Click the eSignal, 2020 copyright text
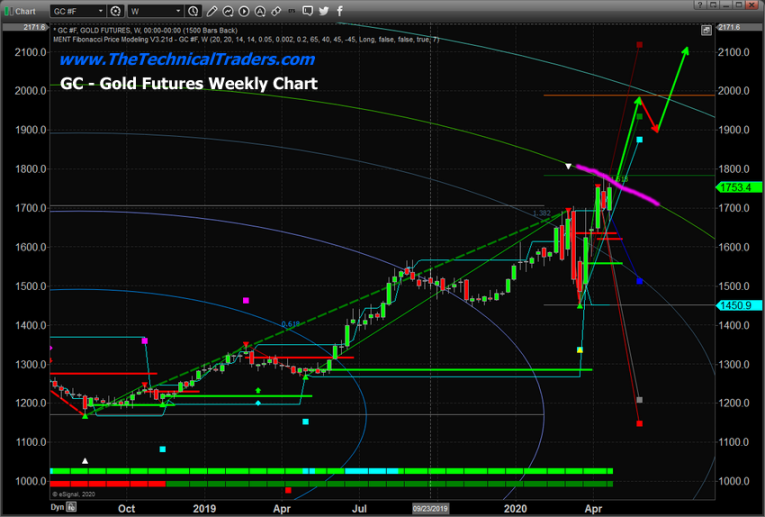Viewport: 765px width, 517px height. pos(73,494)
